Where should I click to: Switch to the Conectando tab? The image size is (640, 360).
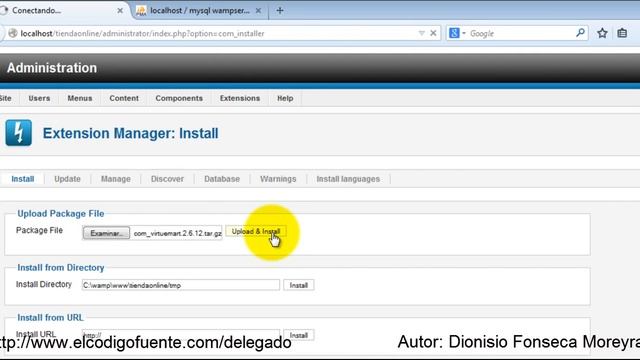pyautogui.click(x=61, y=11)
